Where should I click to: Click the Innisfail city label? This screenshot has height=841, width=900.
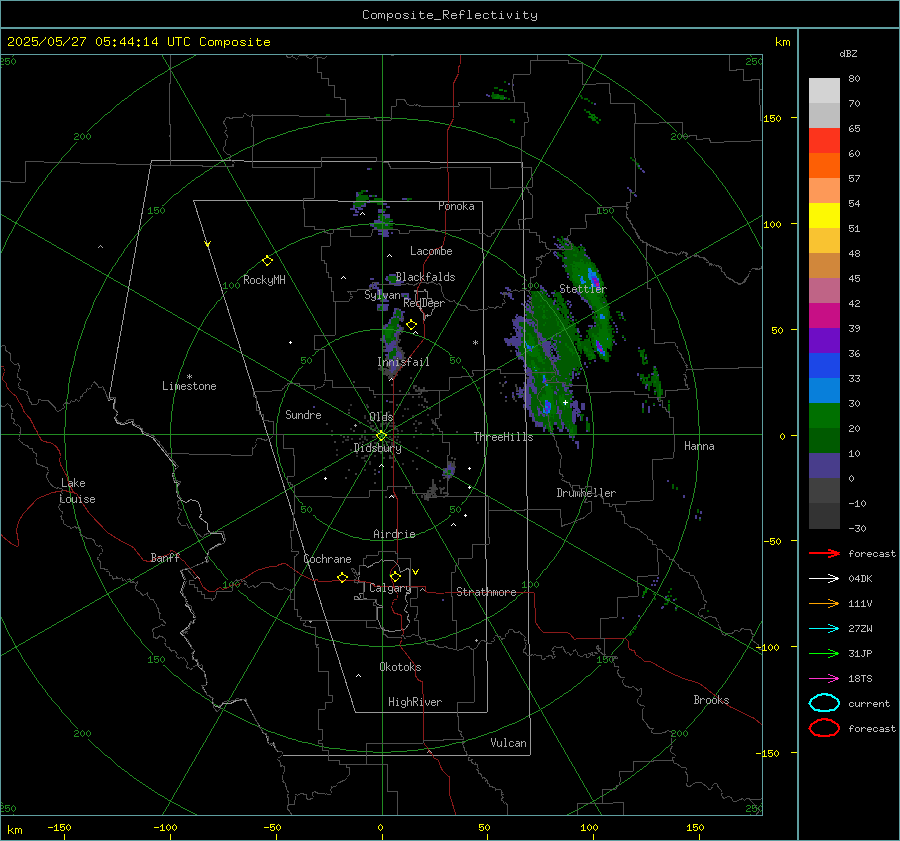403,362
